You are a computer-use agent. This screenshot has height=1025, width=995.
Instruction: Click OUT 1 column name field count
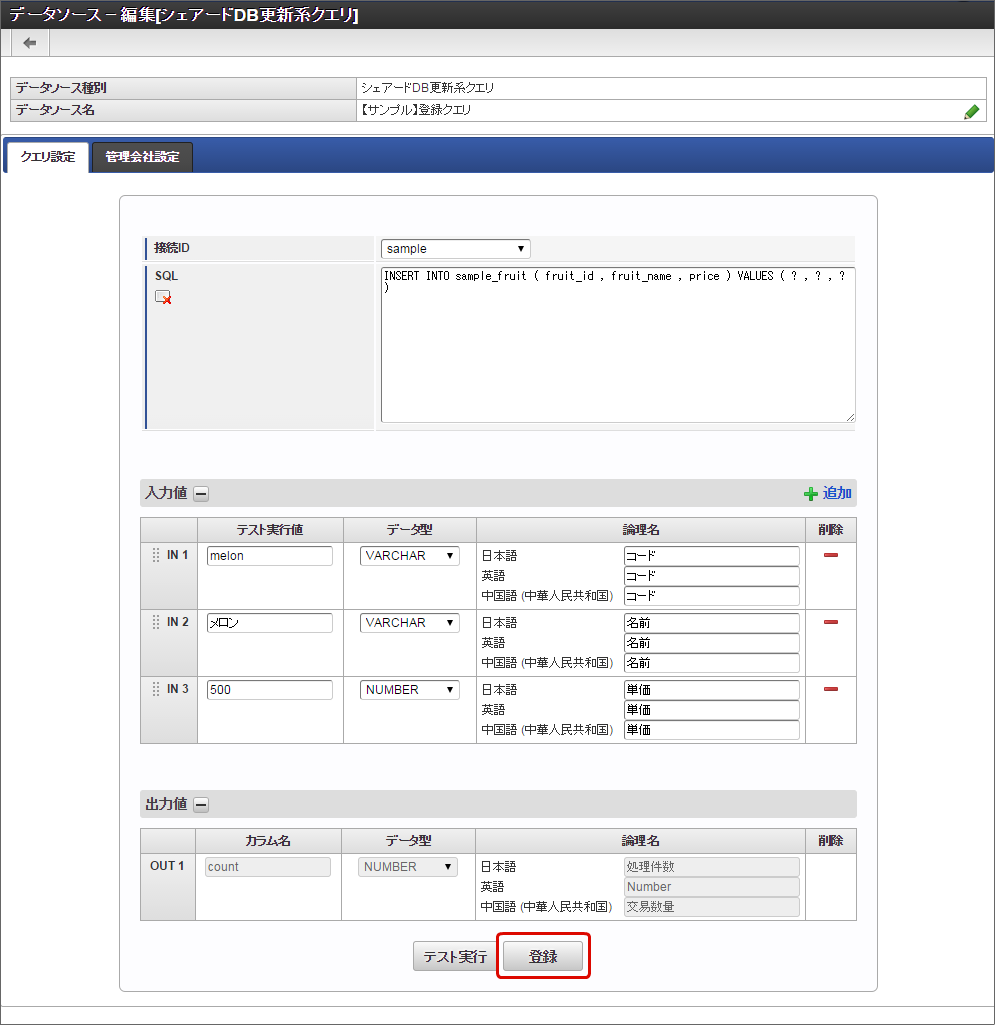(267, 867)
